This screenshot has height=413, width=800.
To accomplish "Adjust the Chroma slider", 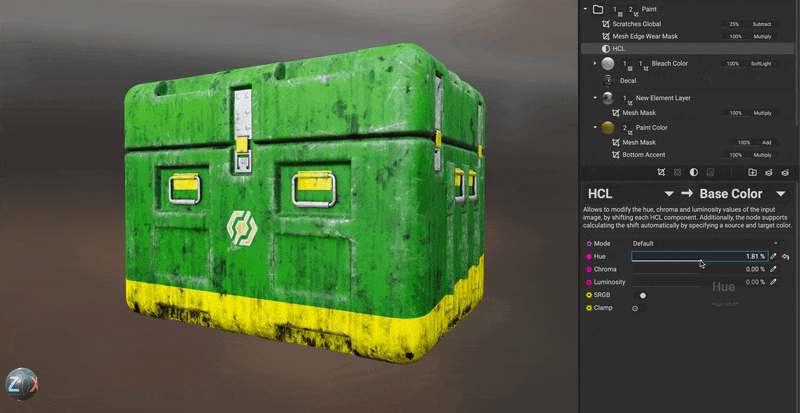I will pos(699,269).
